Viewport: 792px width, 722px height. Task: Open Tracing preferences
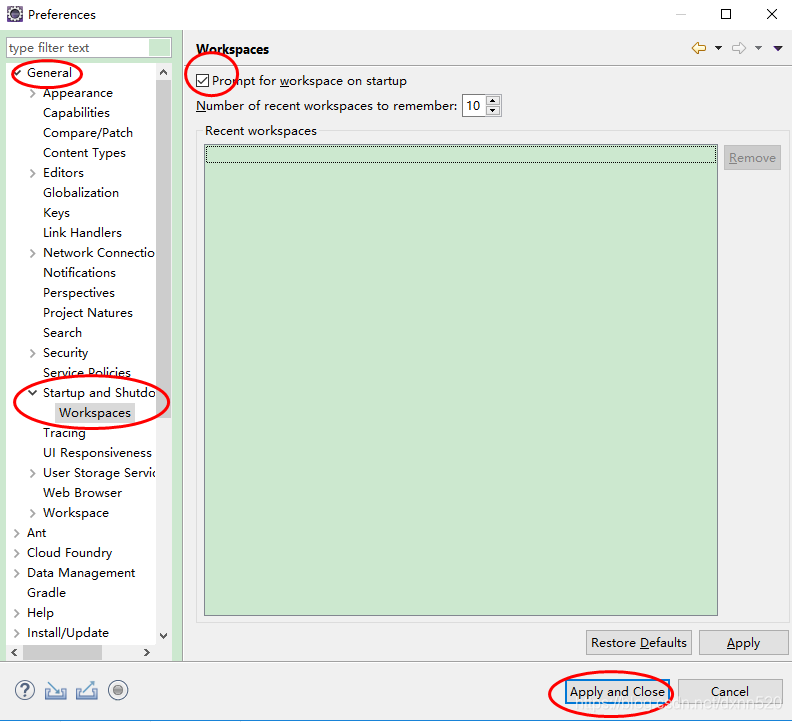pyautogui.click(x=64, y=433)
